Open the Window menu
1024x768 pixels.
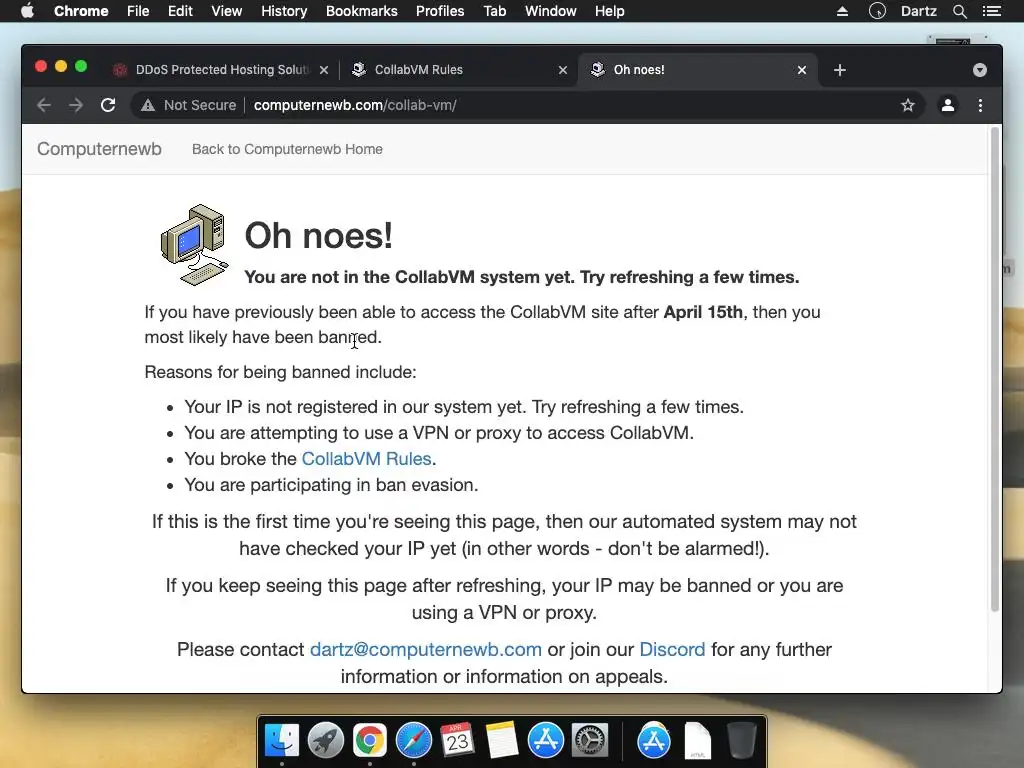(x=551, y=11)
